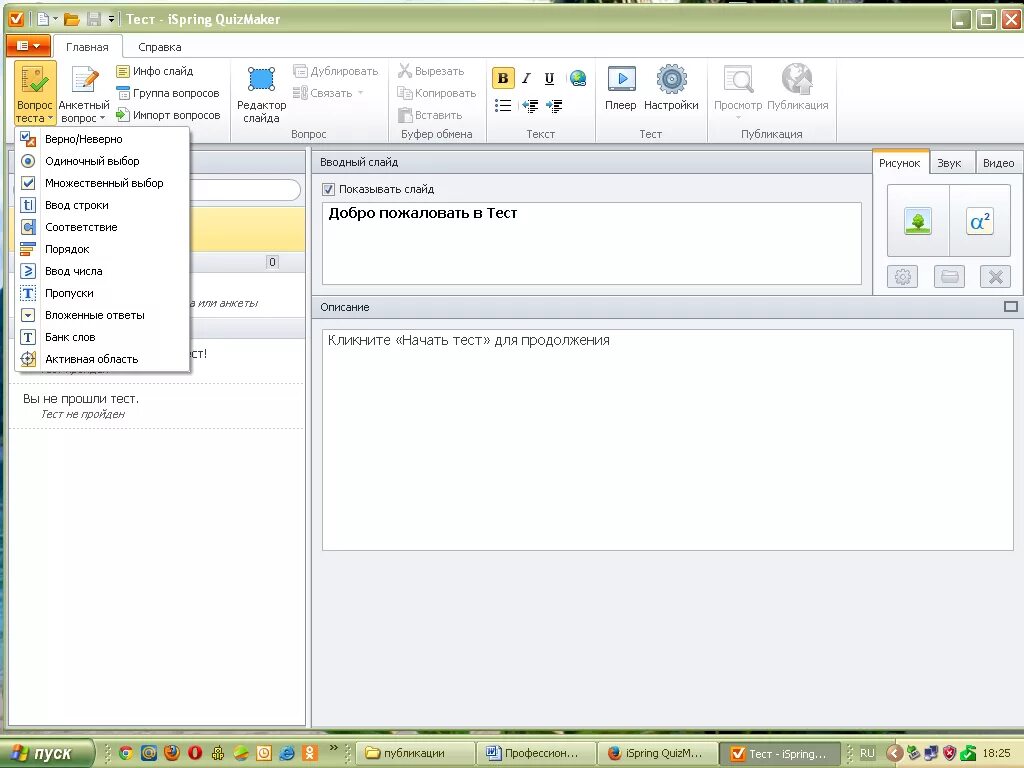Click the Описание text area

pos(667,440)
